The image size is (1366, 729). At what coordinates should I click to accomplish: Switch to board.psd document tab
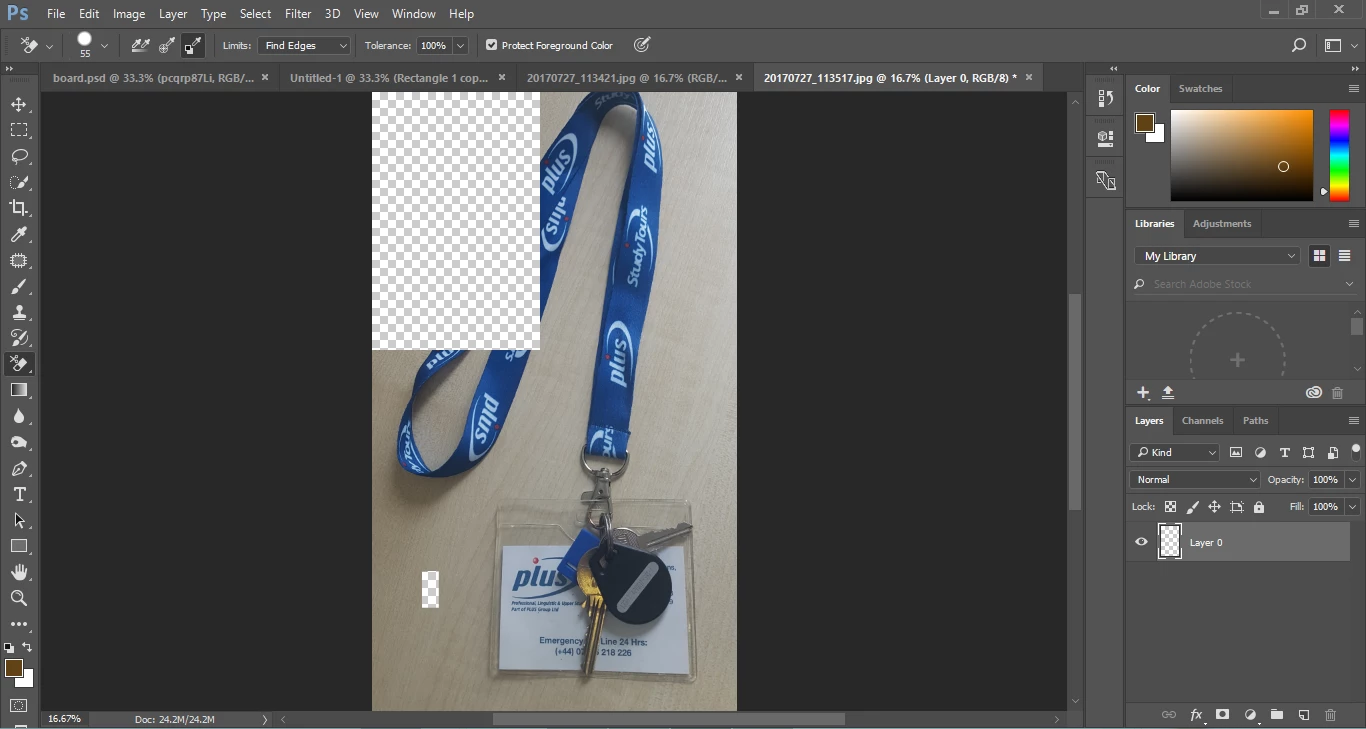[x=152, y=77]
